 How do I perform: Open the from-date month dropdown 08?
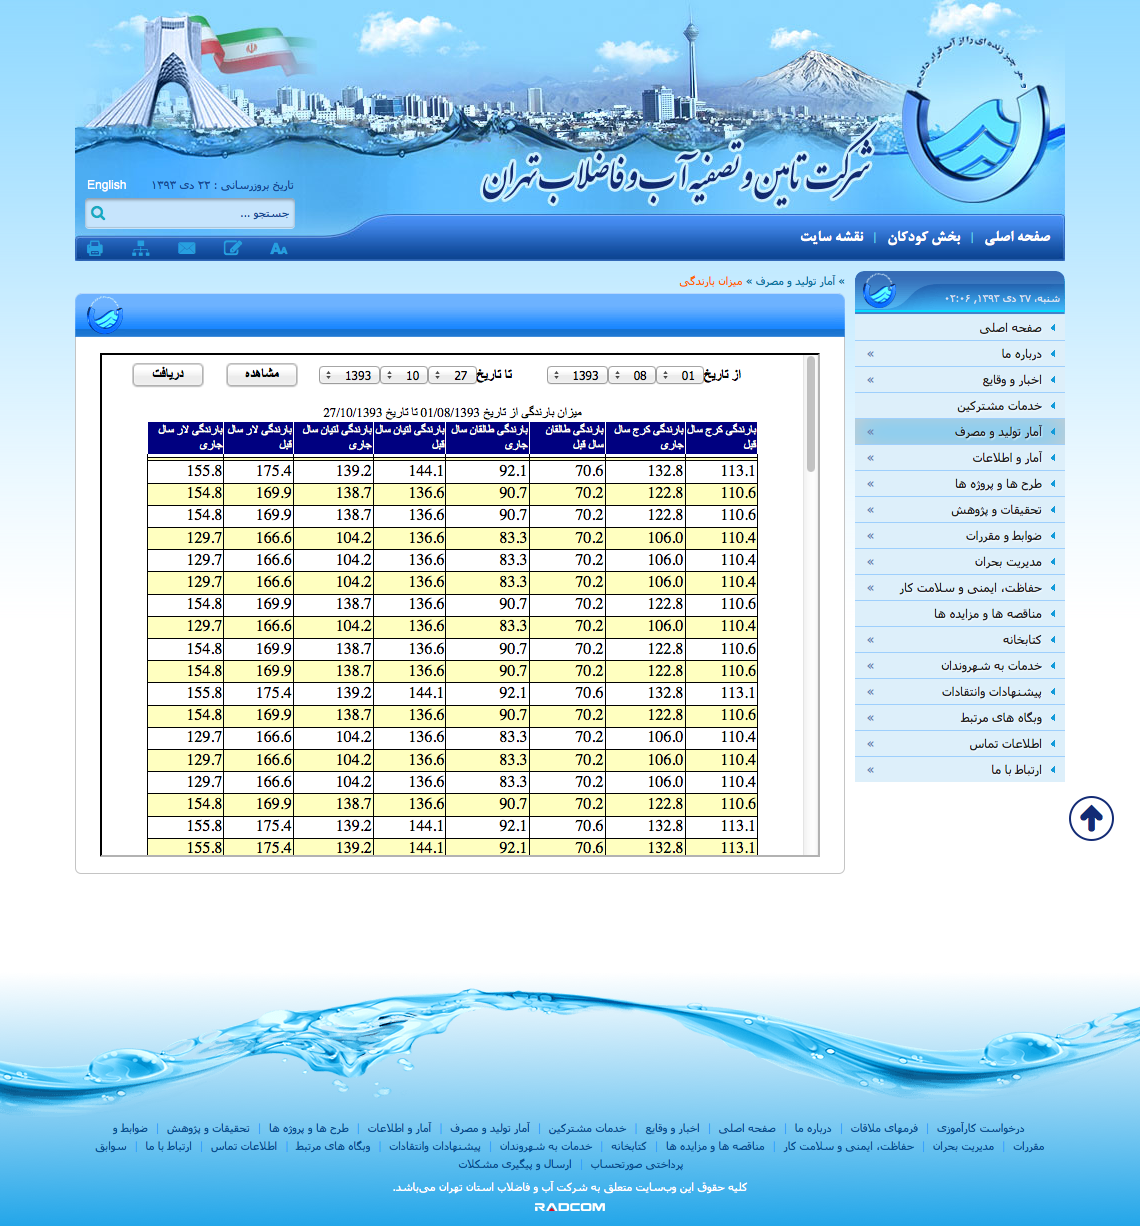point(632,376)
